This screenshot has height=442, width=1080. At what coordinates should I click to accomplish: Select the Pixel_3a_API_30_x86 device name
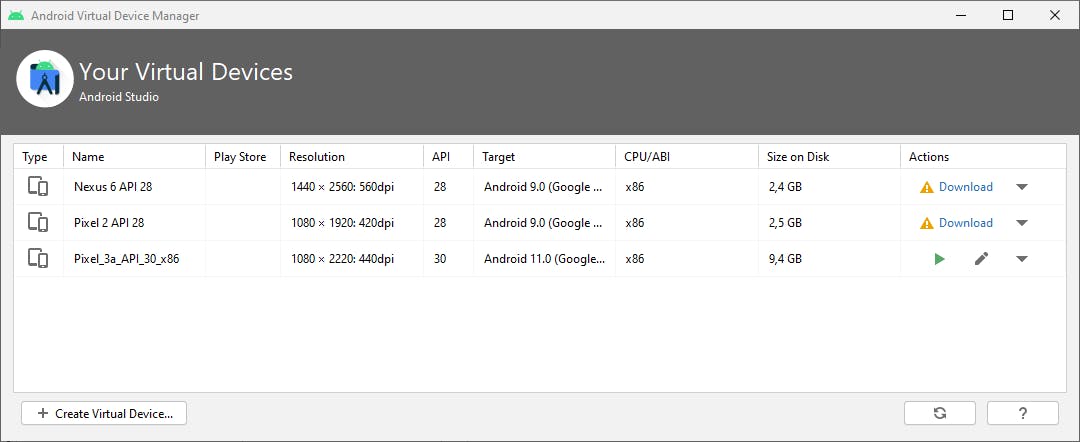(126, 259)
